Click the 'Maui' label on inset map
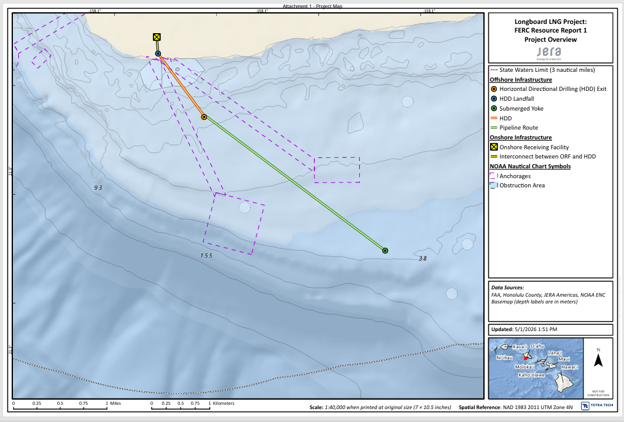Screen dimensions: 624x422 [x=564, y=359]
